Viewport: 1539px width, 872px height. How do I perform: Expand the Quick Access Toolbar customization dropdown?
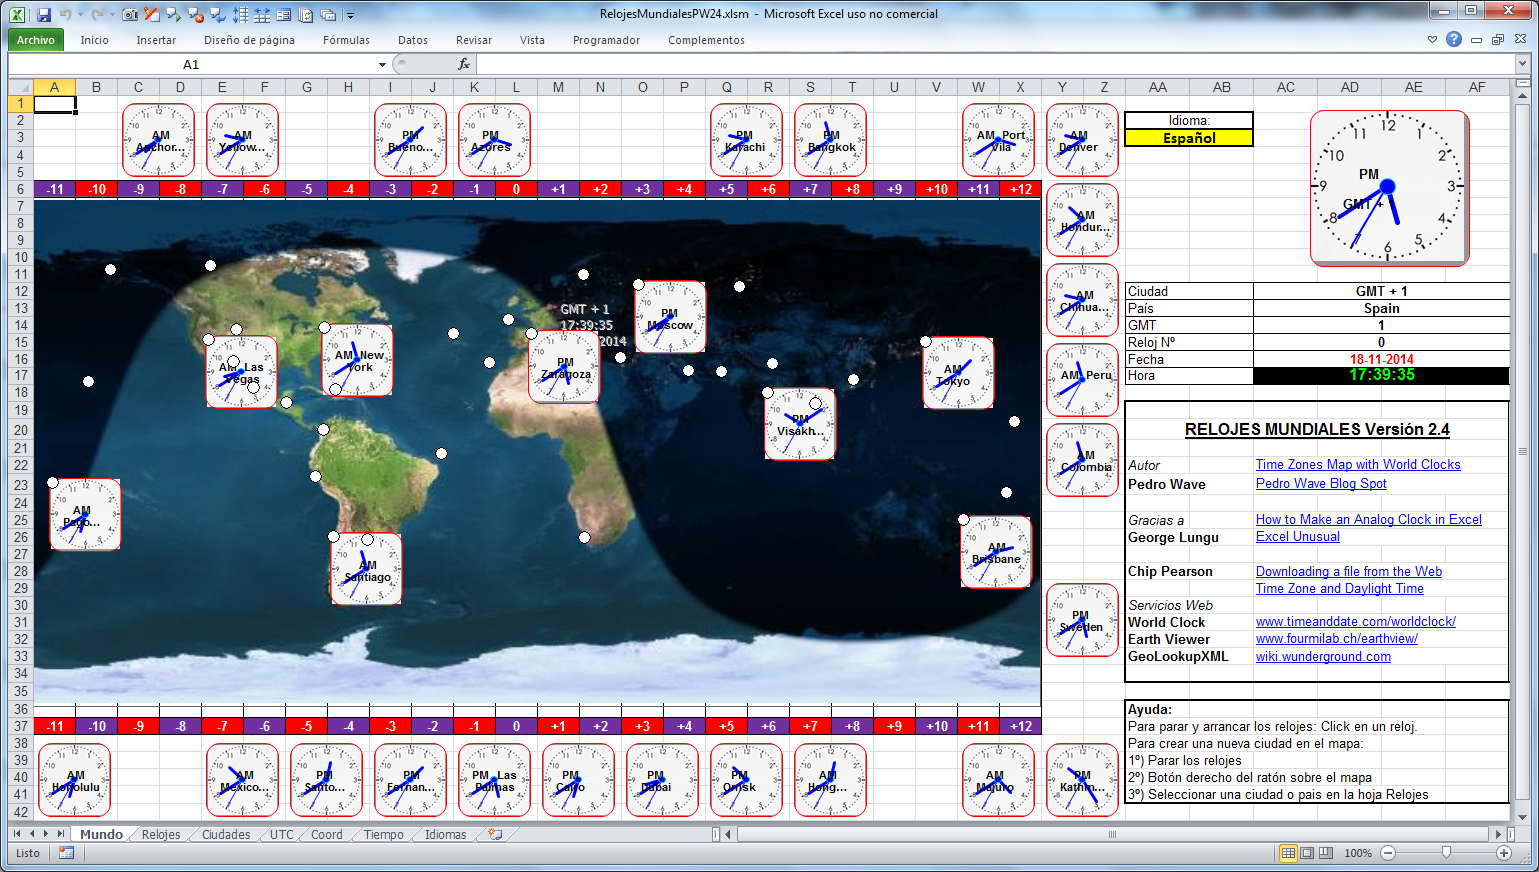348,15
